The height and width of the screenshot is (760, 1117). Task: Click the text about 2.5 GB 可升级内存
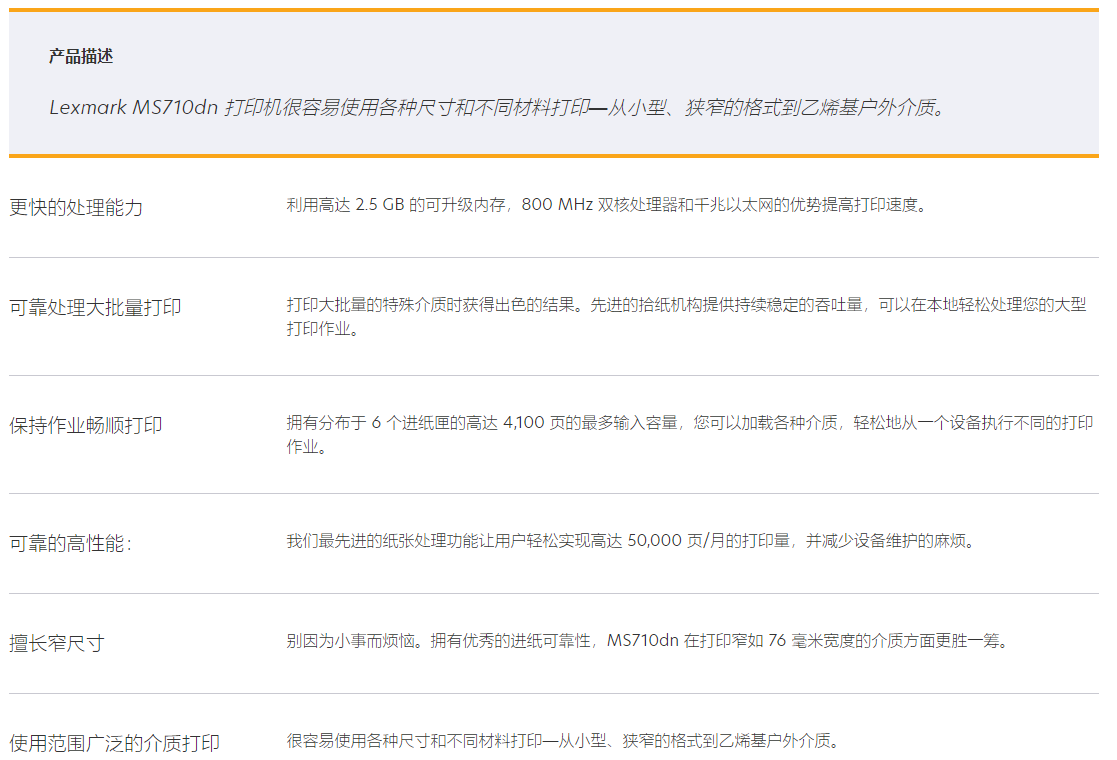pos(608,205)
